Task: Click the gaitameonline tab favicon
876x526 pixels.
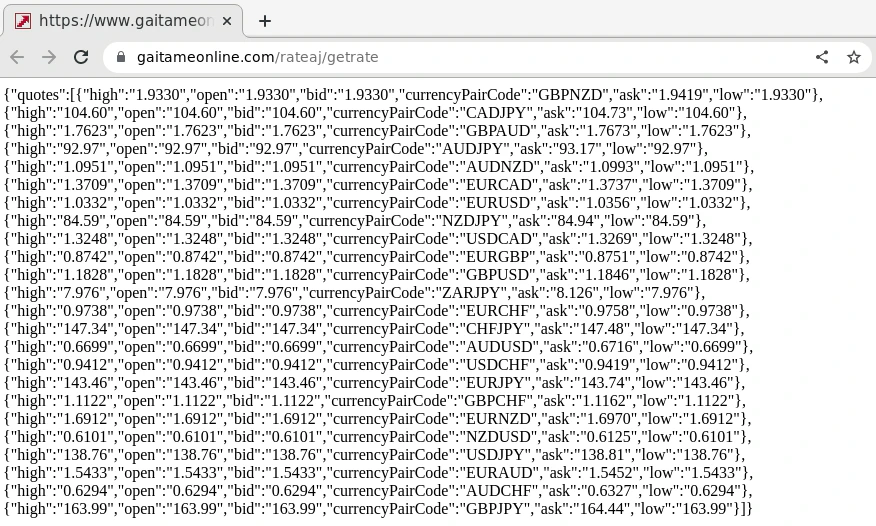Action: tap(23, 21)
